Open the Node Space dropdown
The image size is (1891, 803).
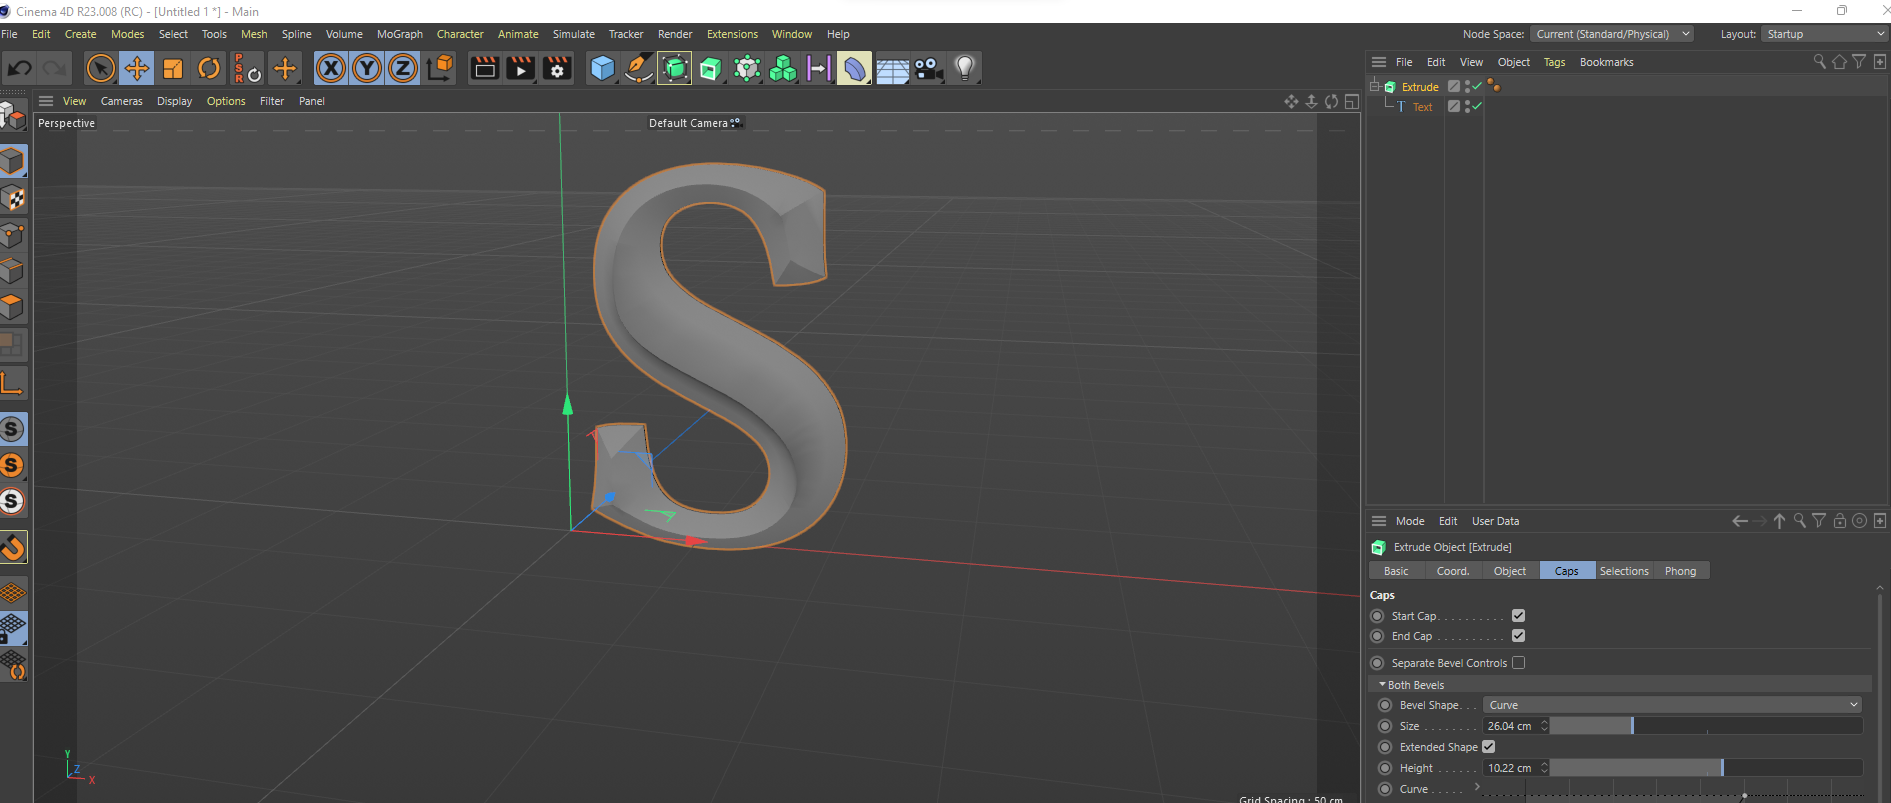point(1611,34)
